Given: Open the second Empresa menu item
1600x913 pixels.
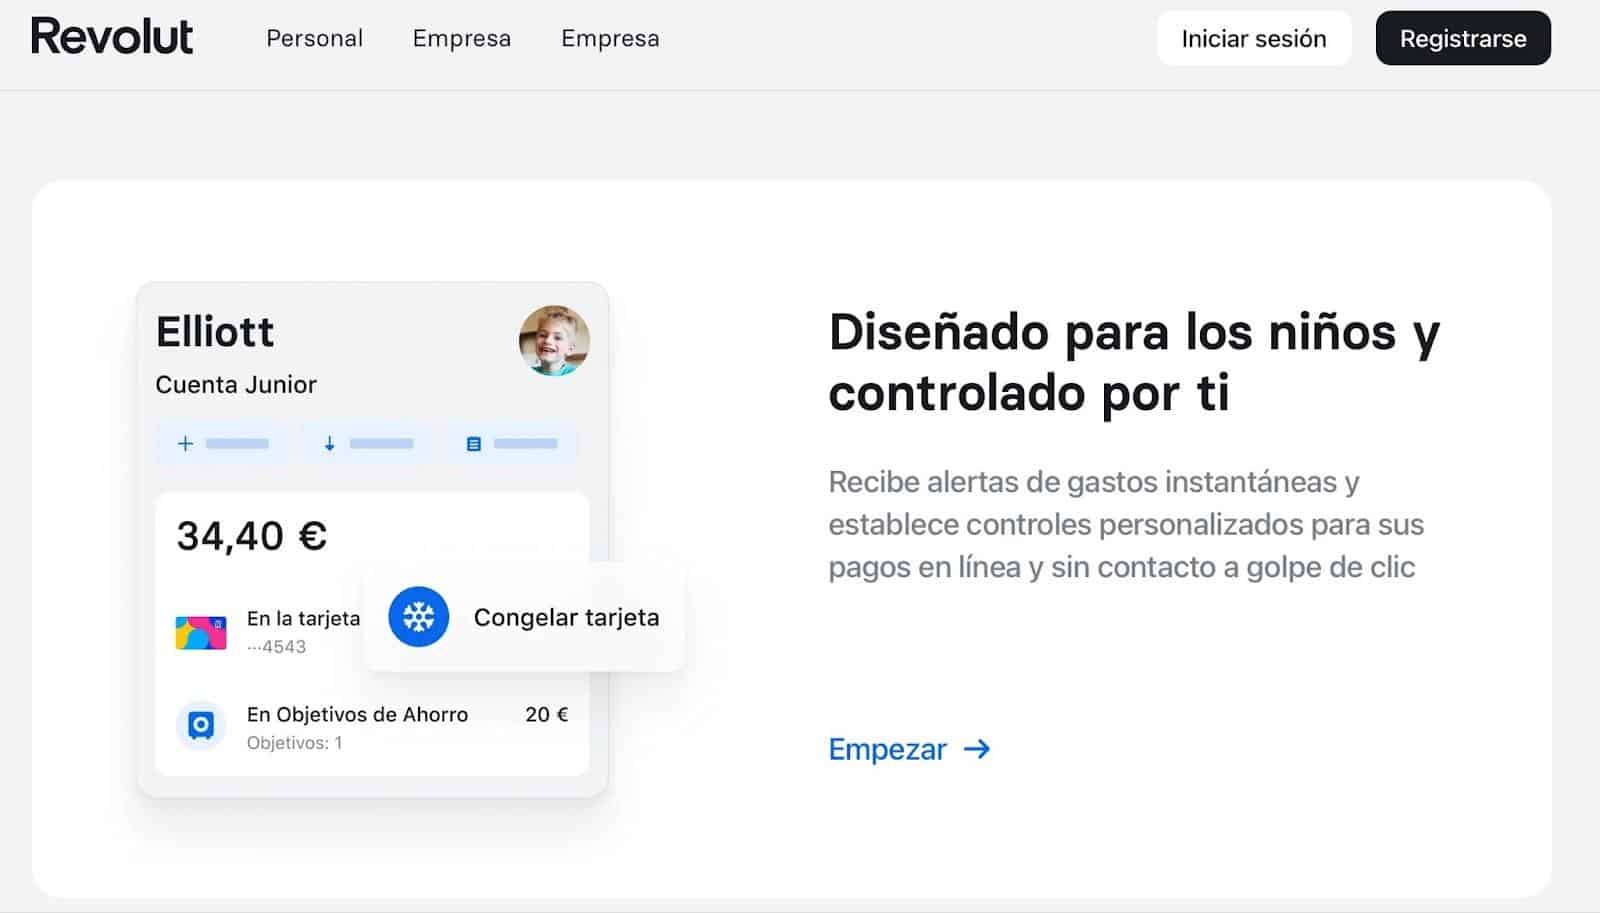Looking at the screenshot, I should (610, 38).
